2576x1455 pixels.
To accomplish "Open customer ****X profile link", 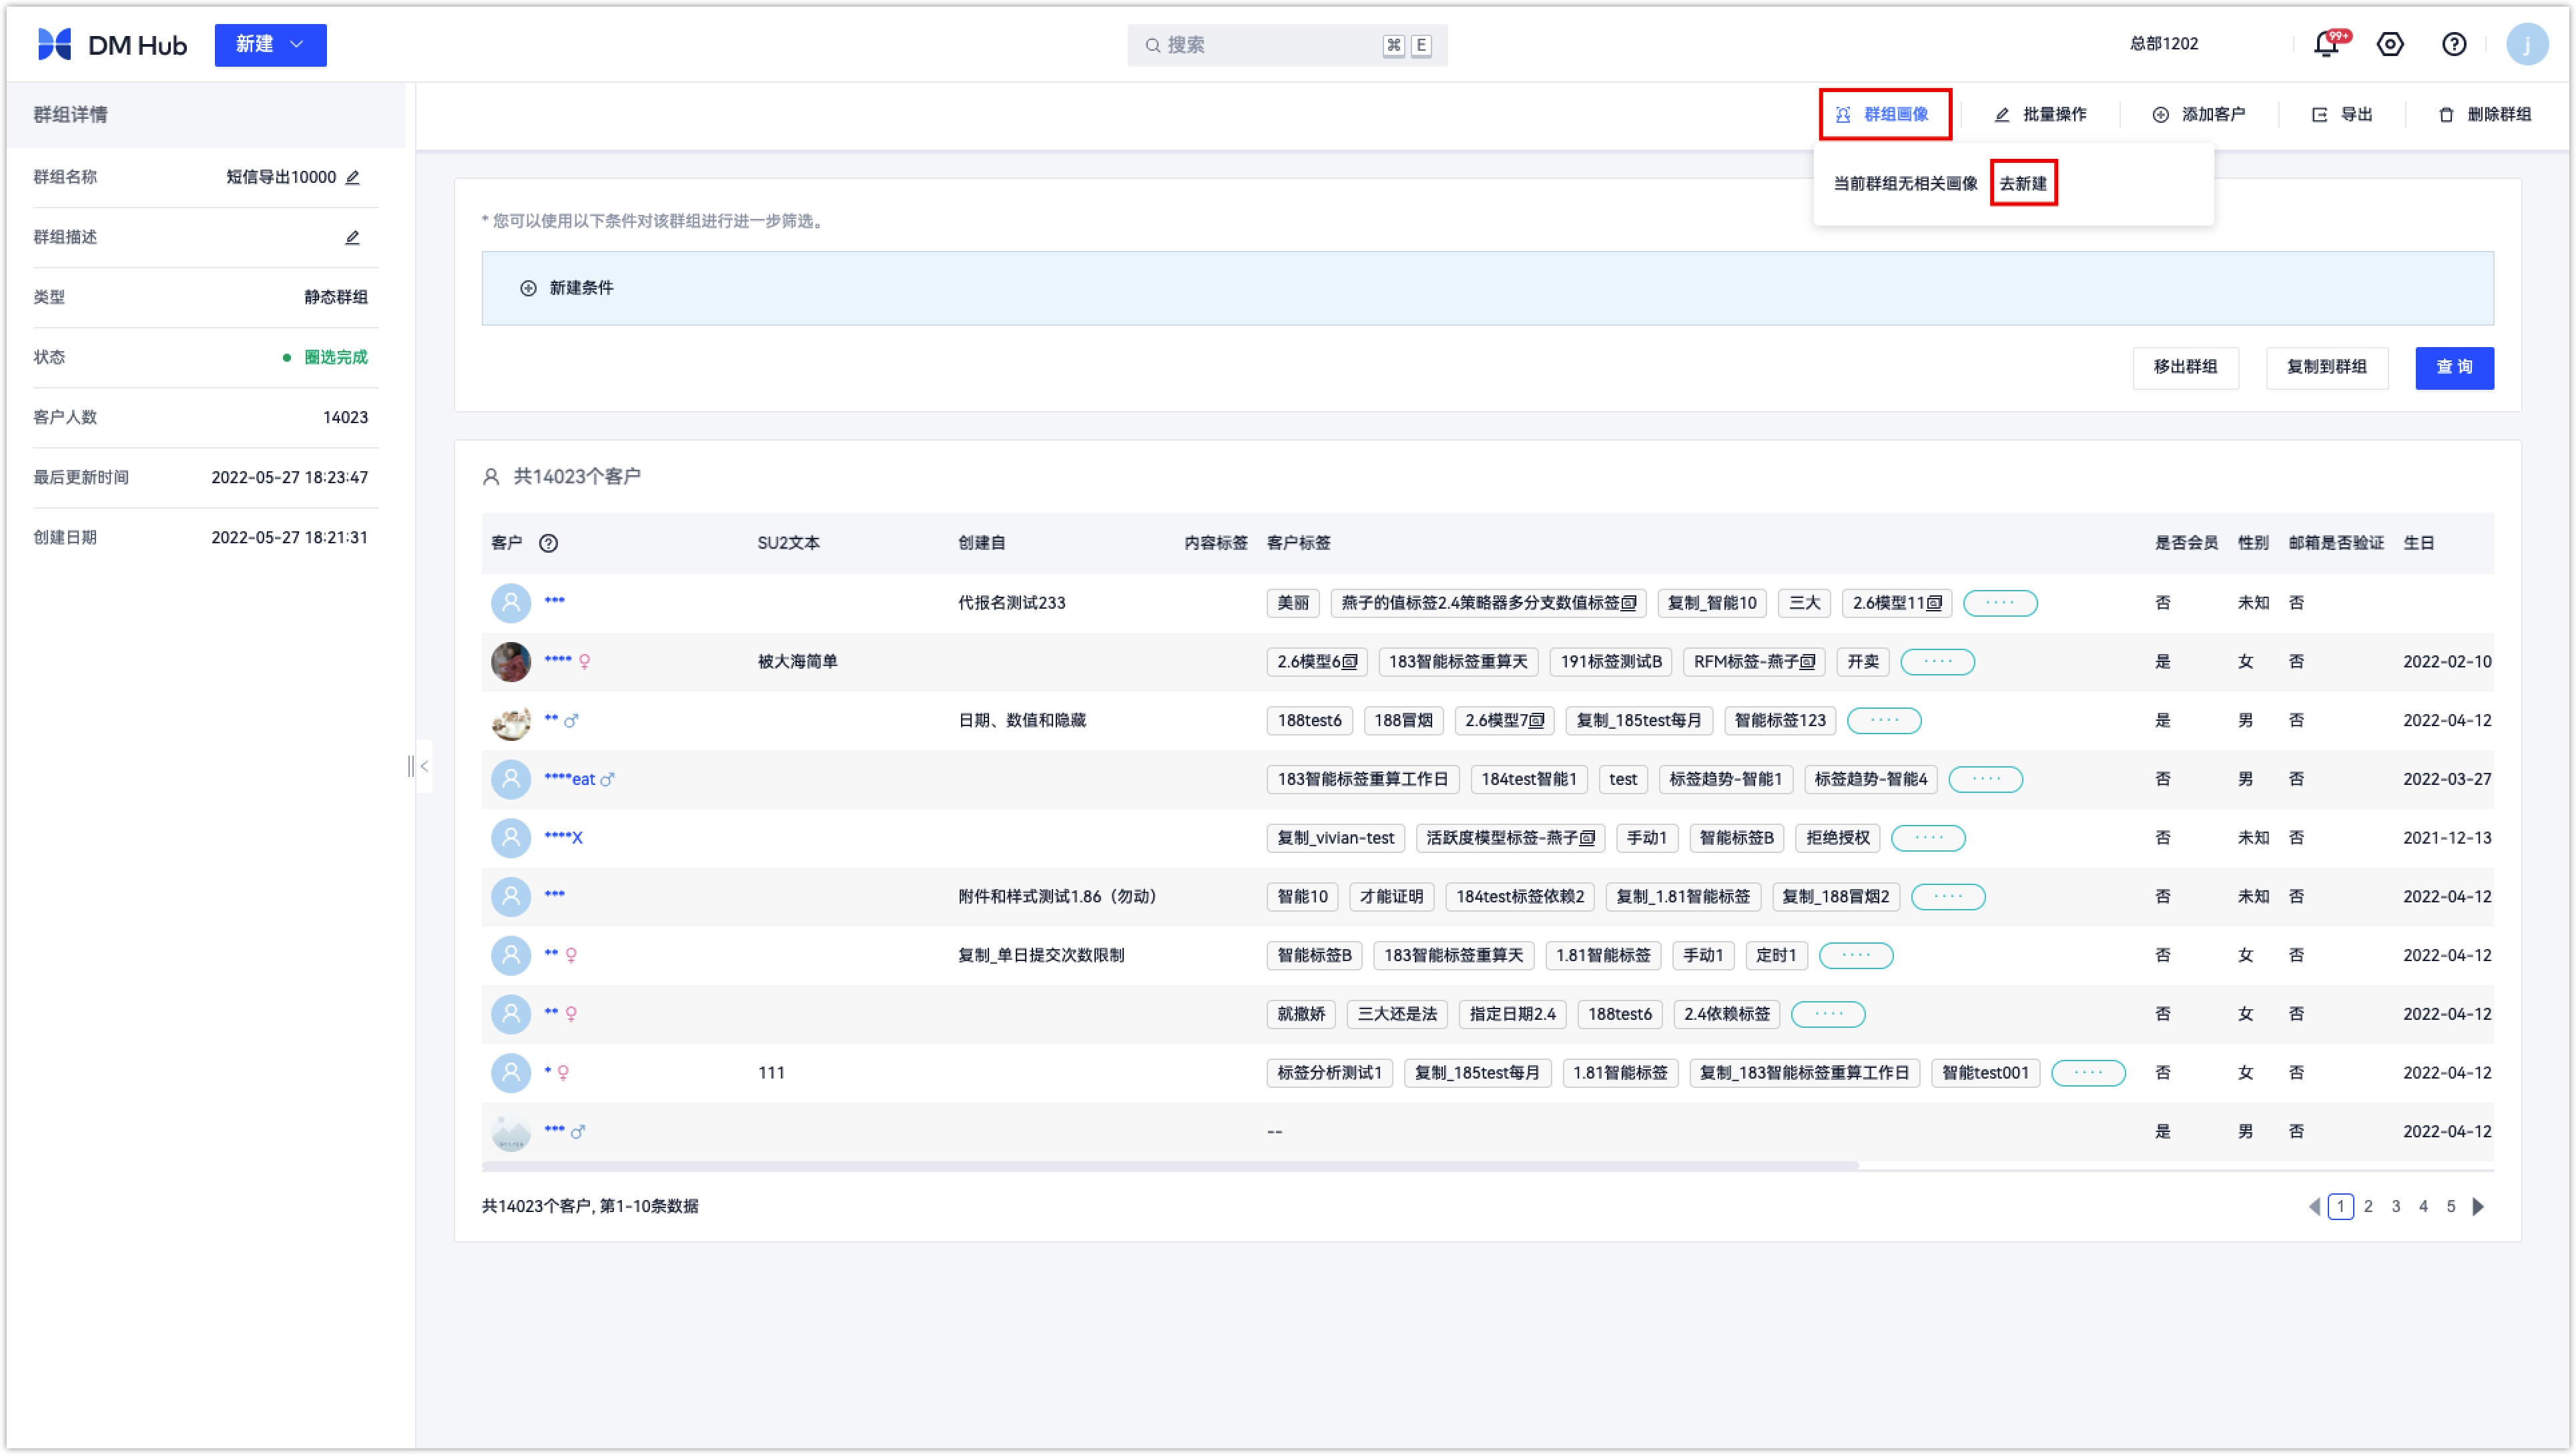I will pyautogui.click(x=563, y=838).
